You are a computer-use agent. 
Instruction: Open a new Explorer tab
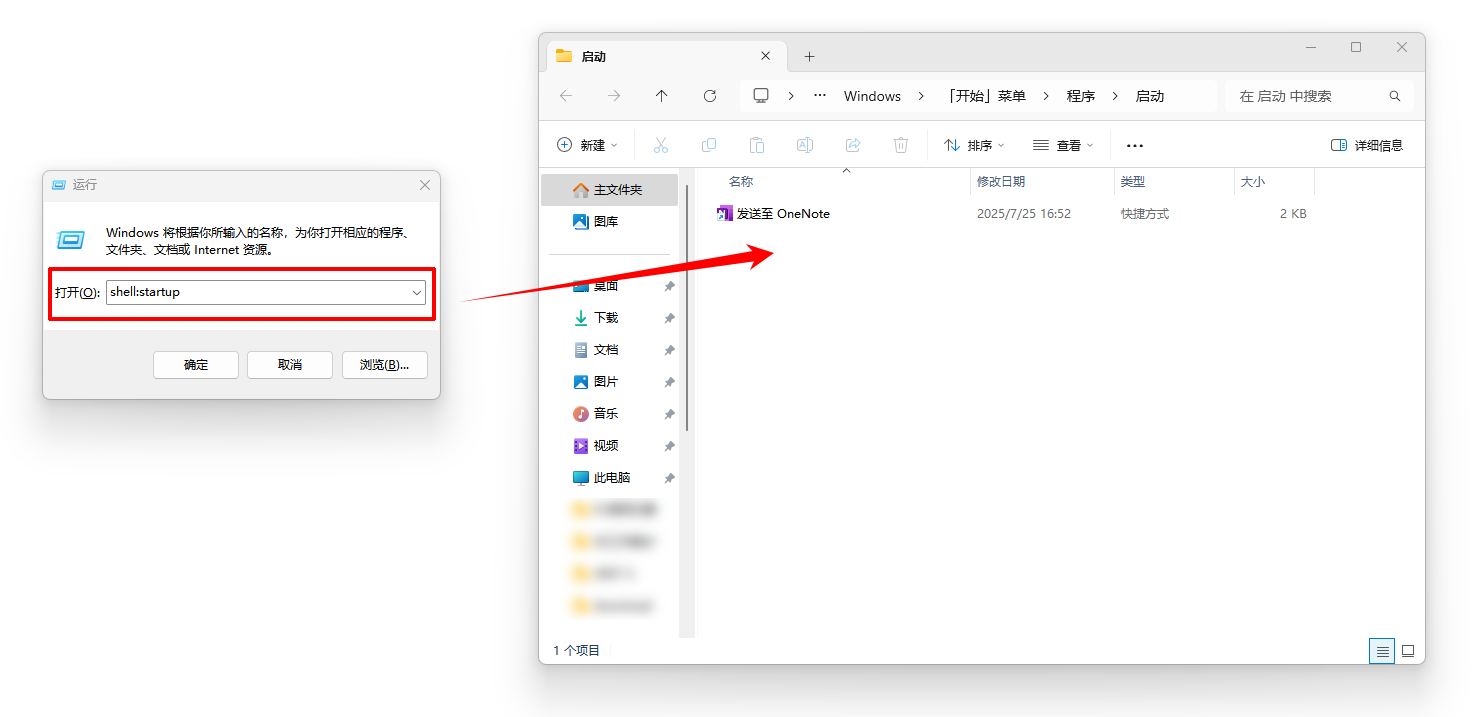810,57
